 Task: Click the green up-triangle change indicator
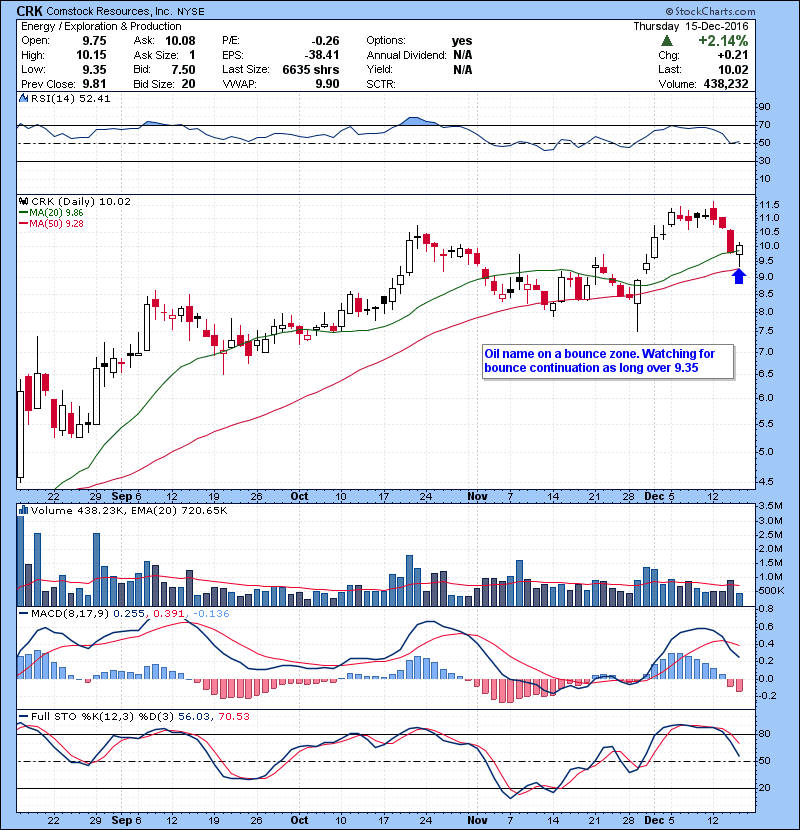click(667, 41)
